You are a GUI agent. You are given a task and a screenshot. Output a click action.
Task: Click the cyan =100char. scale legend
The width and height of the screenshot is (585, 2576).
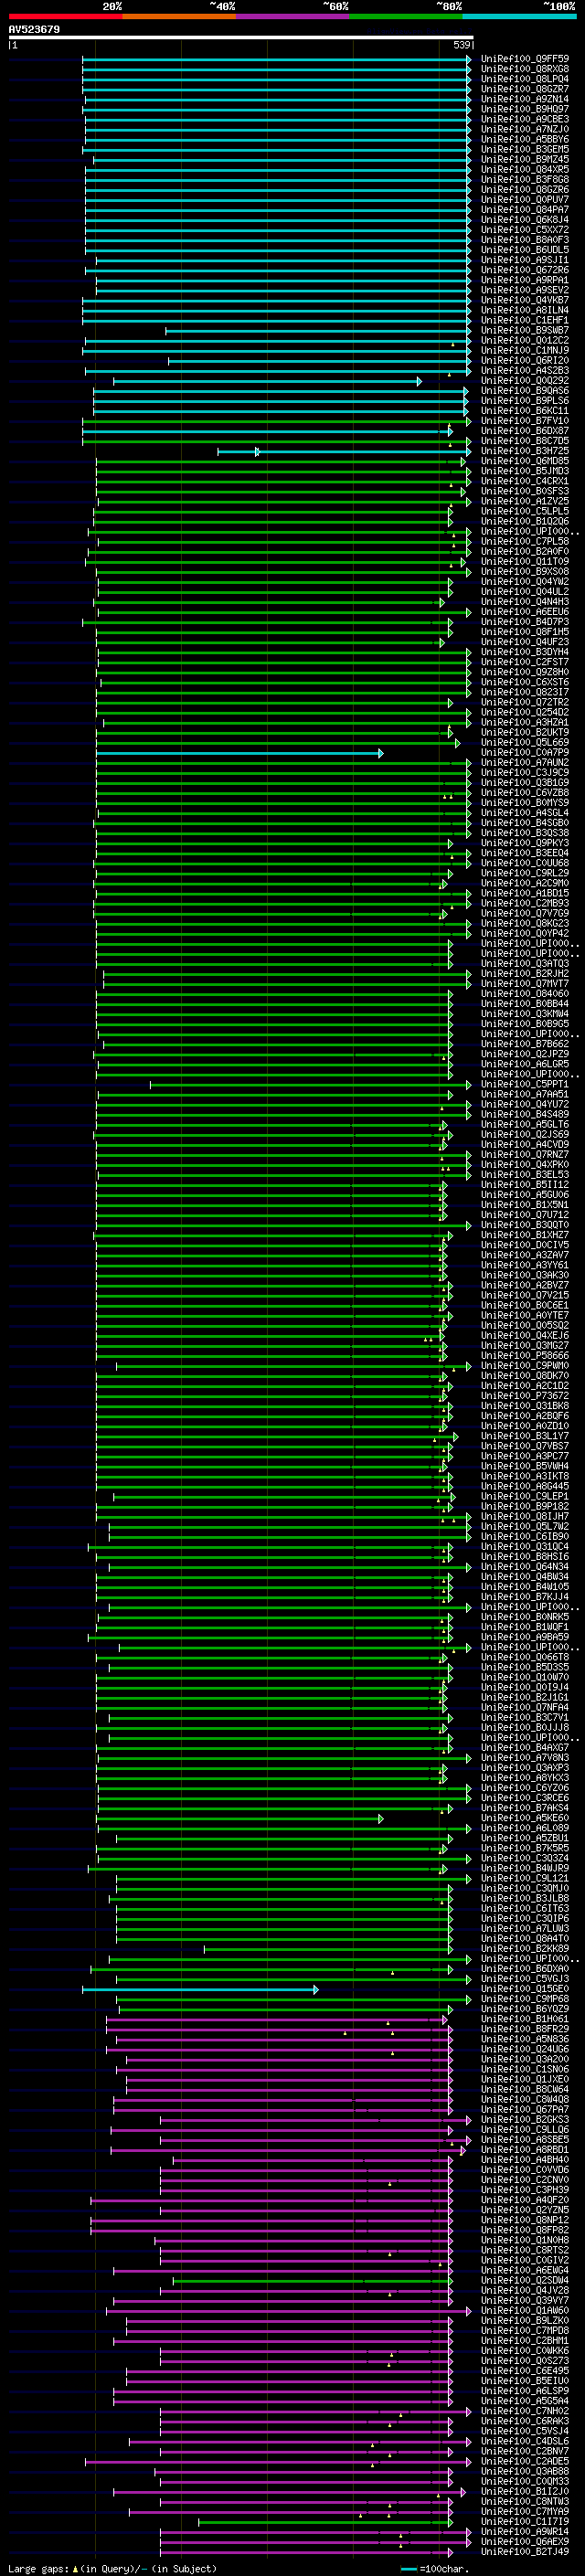click(435, 2568)
